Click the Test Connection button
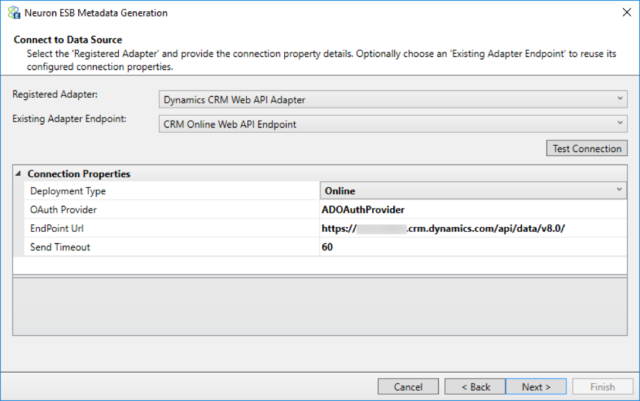The height and width of the screenshot is (401, 640). point(587,148)
